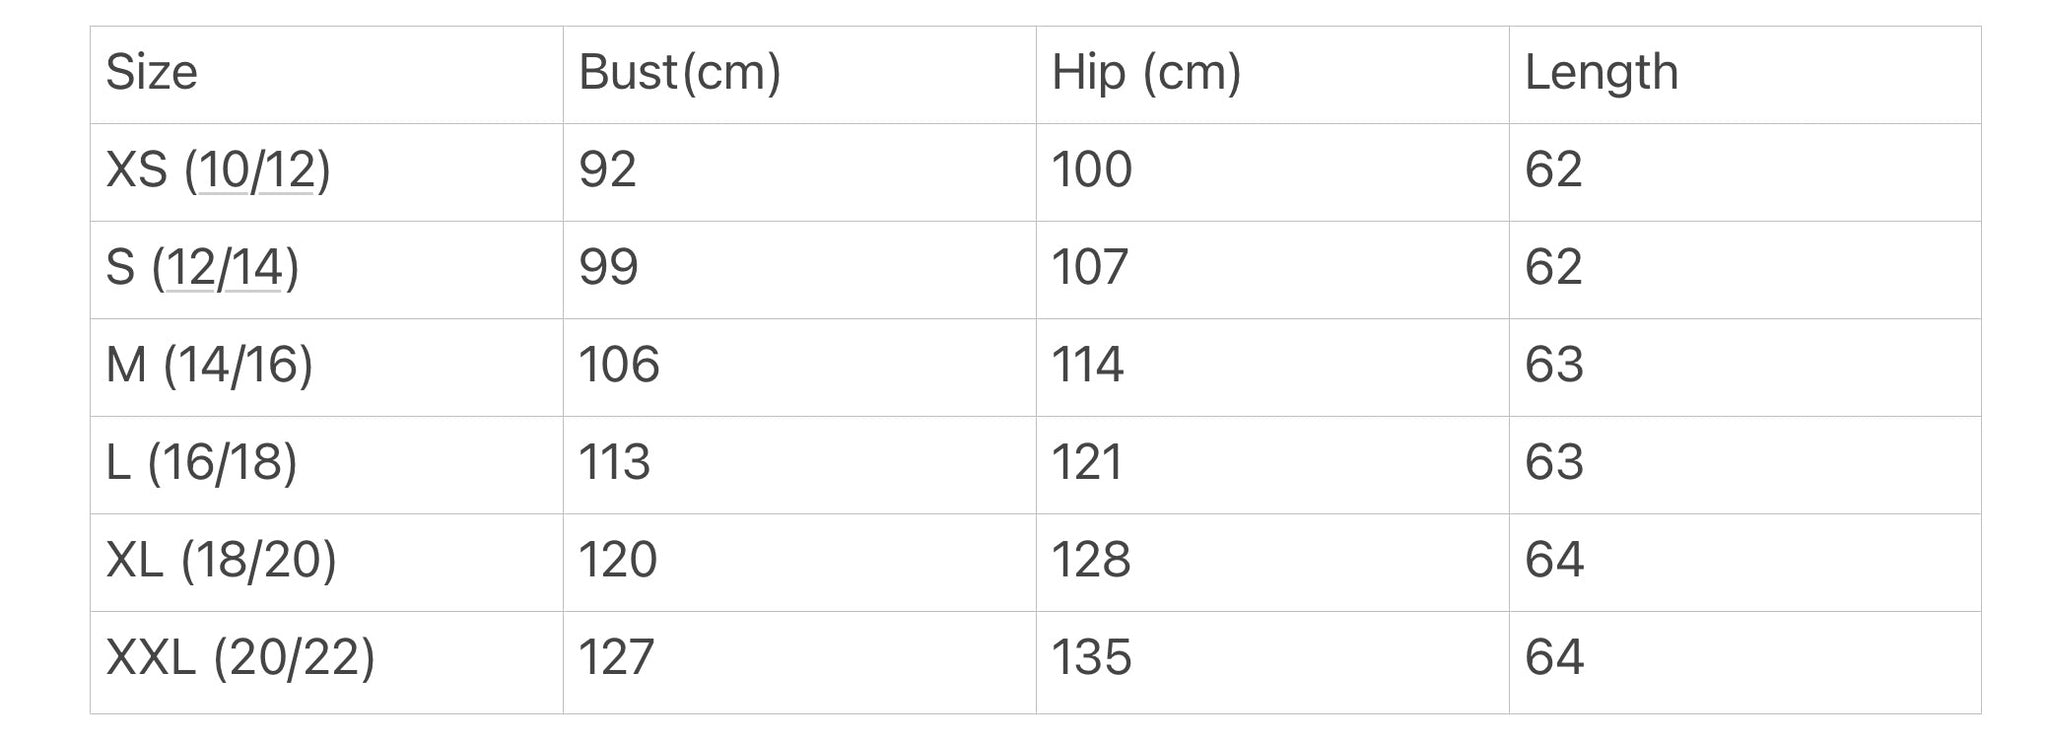The width and height of the screenshot is (2048, 741).
Task: Click bust measurement 106
Action: pyautogui.click(x=800, y=367)
